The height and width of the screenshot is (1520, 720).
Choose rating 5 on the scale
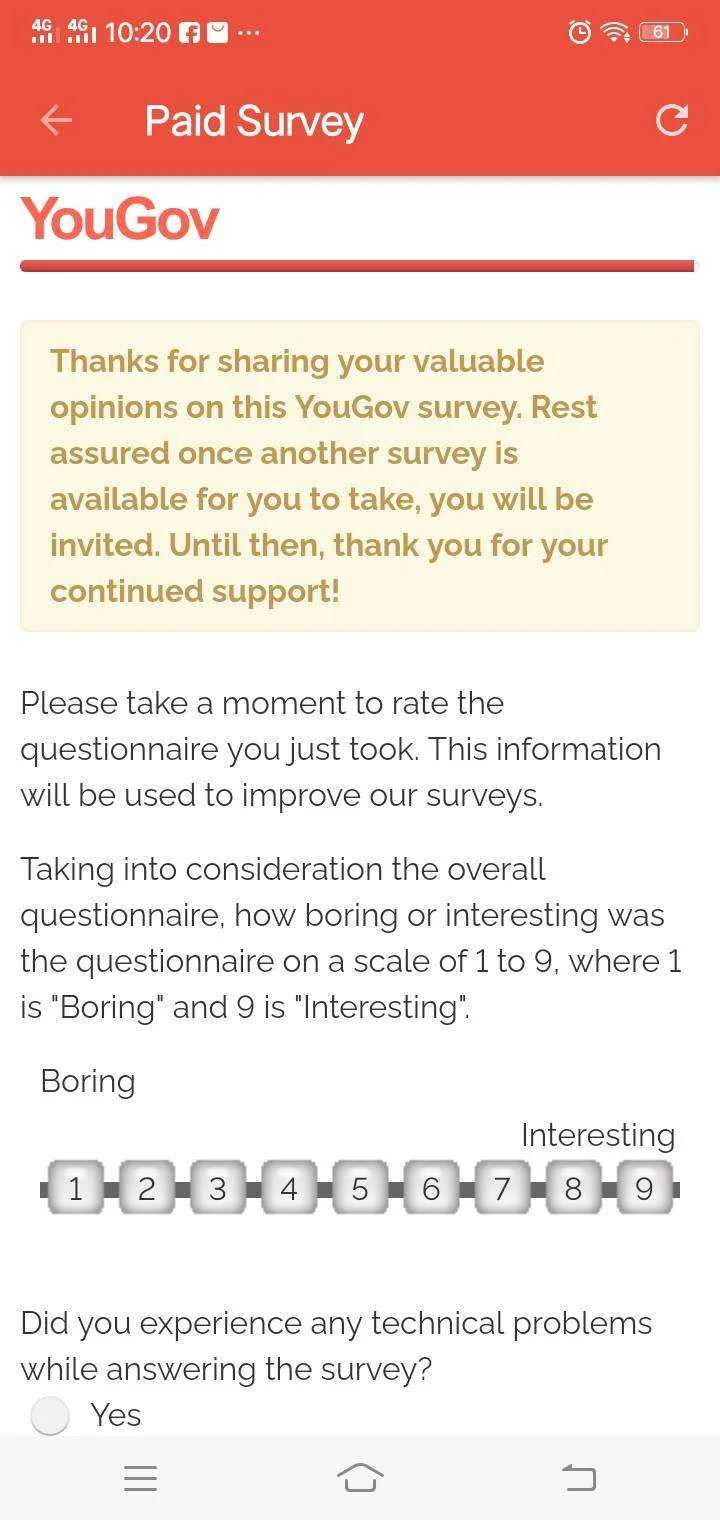point(360,1188)
